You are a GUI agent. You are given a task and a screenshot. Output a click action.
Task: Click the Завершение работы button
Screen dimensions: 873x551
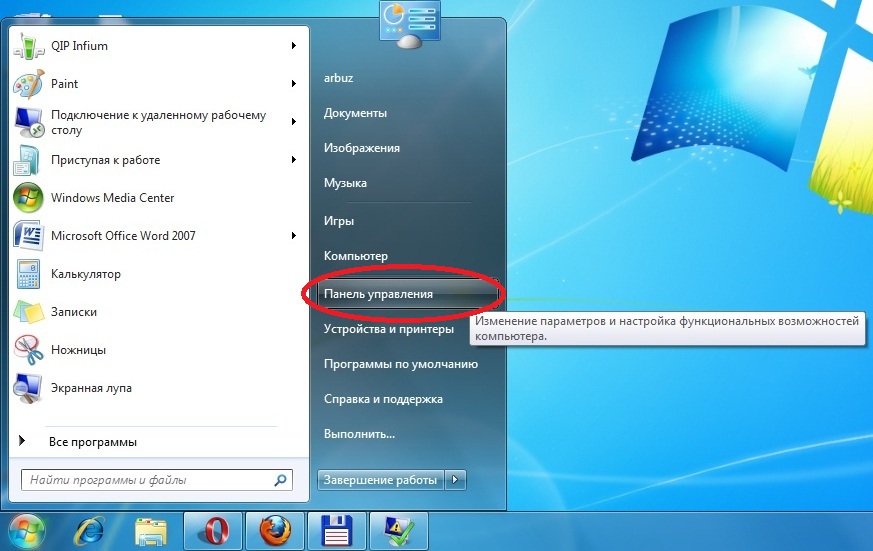(x=380, y=480)
